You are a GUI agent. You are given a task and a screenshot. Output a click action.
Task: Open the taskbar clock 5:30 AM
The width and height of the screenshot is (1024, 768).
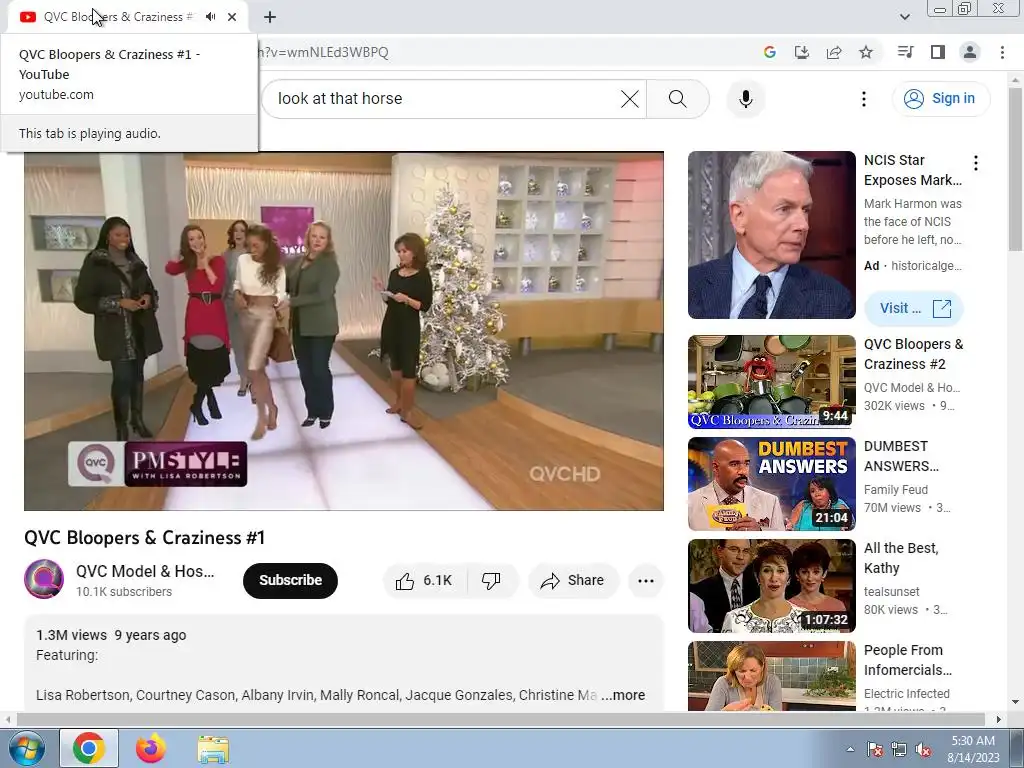click(x=973, y=749)
